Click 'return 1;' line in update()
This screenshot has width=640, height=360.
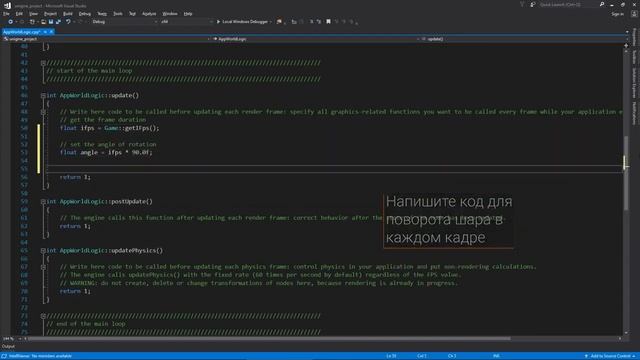[75, 177]
